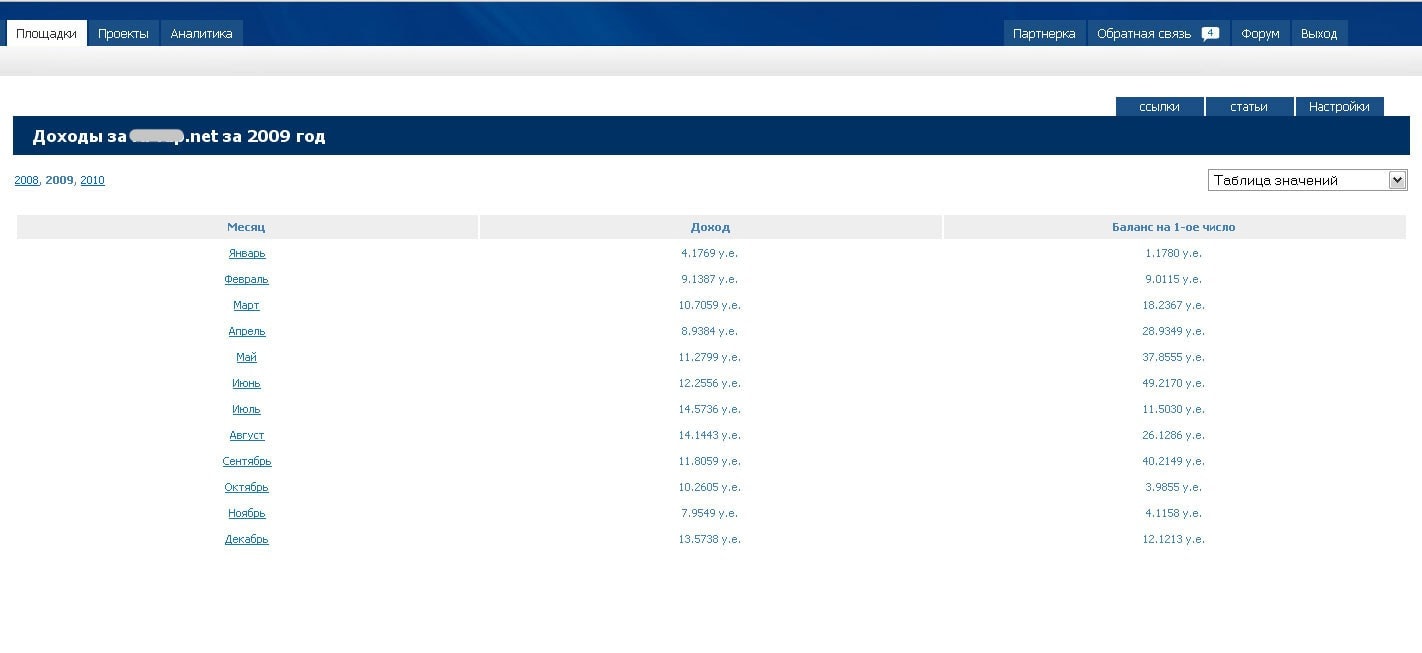Select income value 7.9549 у.е.
The image size is (1422, 653).
tap(710, 513)
